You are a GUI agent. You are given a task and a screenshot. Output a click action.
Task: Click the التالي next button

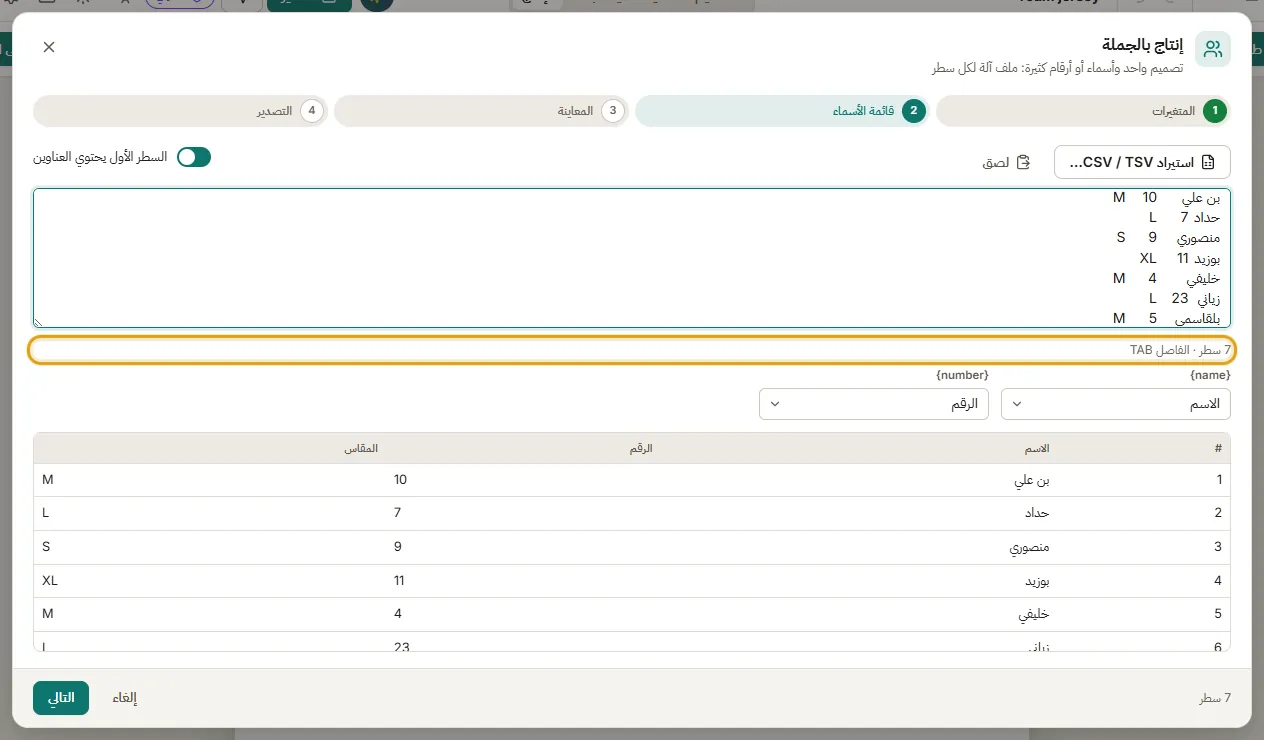pos(61,698)
